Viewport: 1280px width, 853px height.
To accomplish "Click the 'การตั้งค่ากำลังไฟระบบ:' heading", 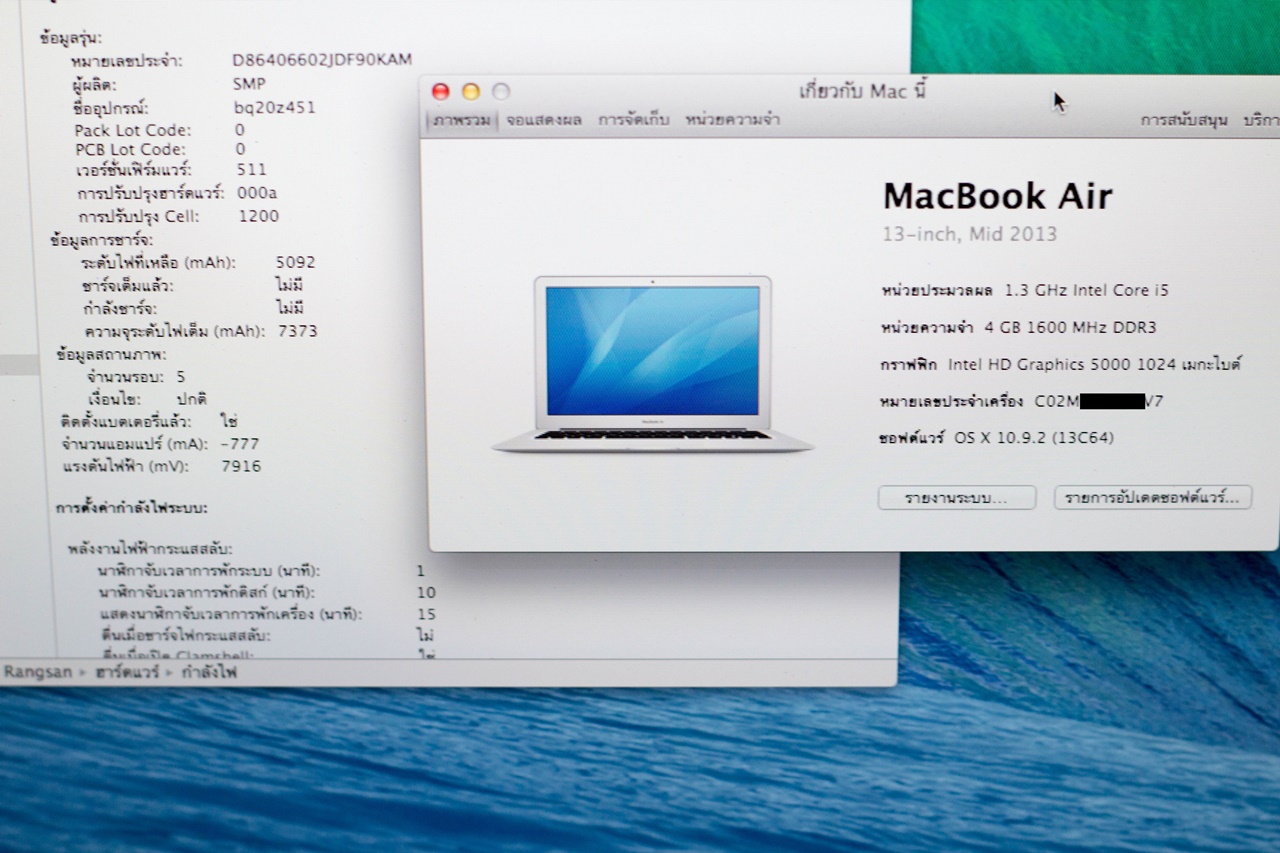I will (131, 509).
